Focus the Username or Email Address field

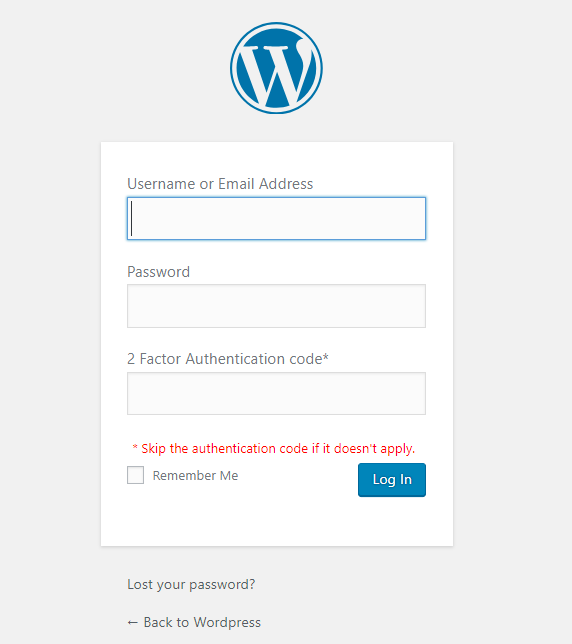pos(276,218)
